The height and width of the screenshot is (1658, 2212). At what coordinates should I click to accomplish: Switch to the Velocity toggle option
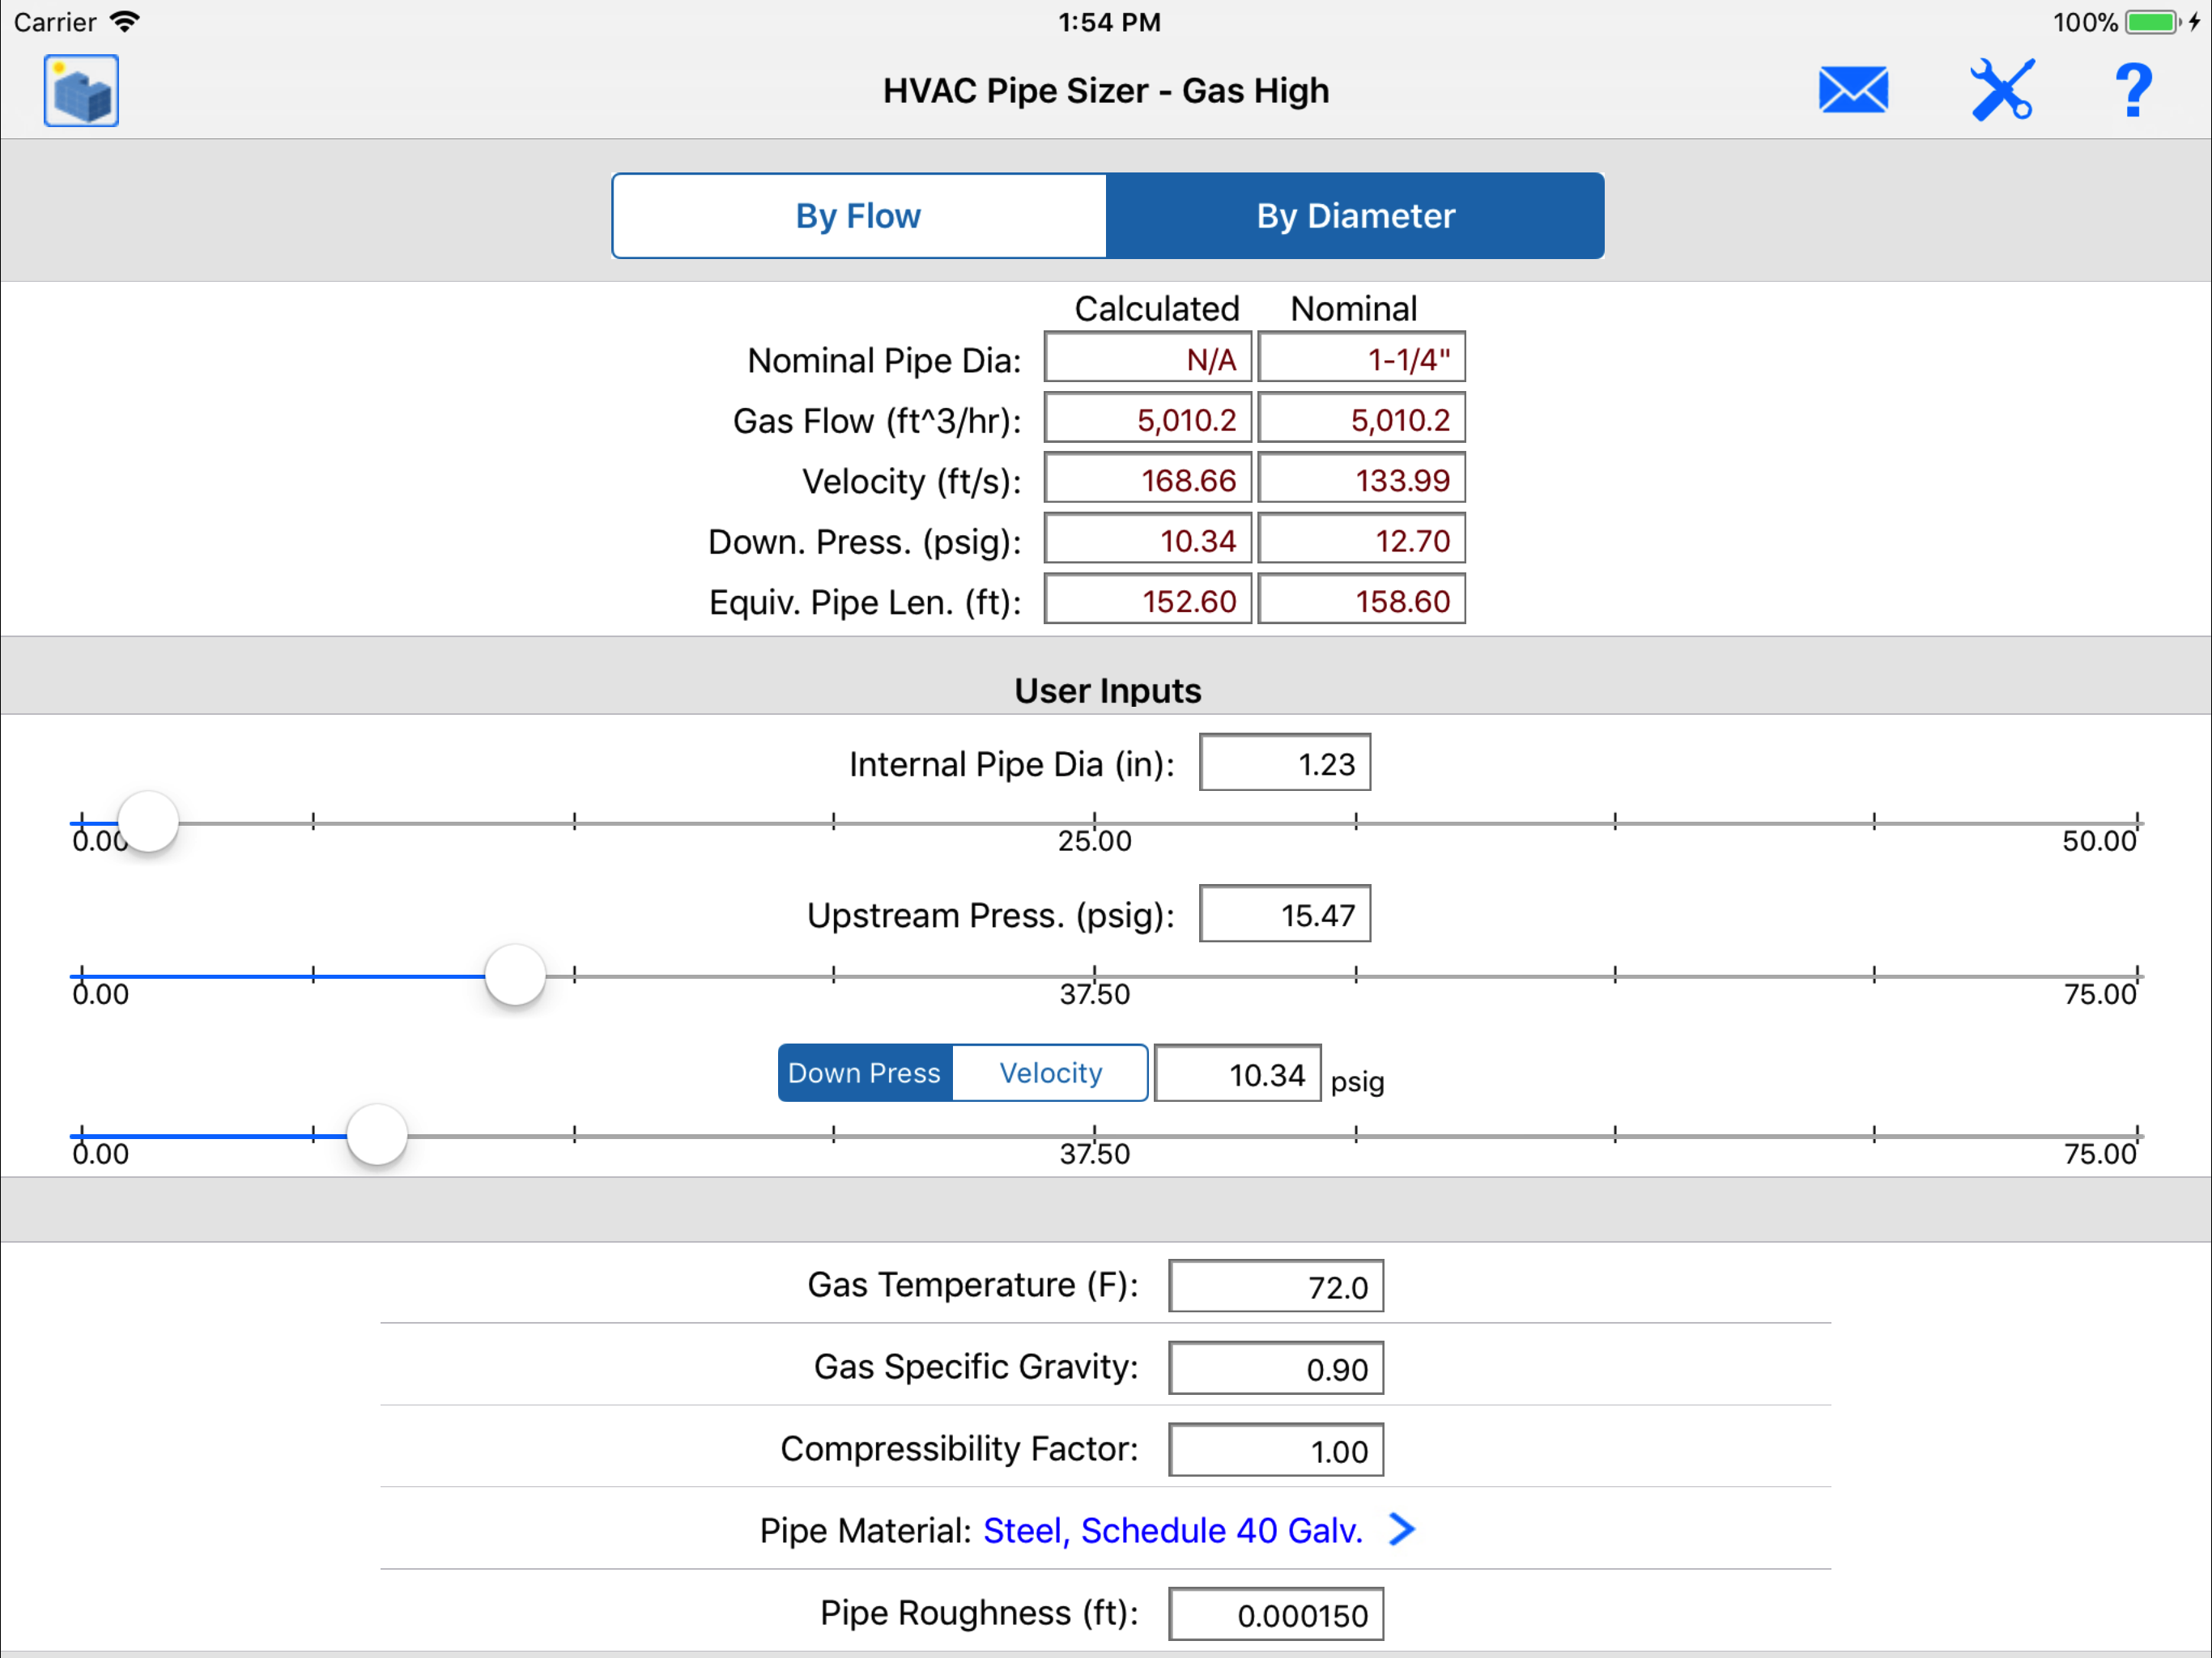click(x=1050, y=1073)
